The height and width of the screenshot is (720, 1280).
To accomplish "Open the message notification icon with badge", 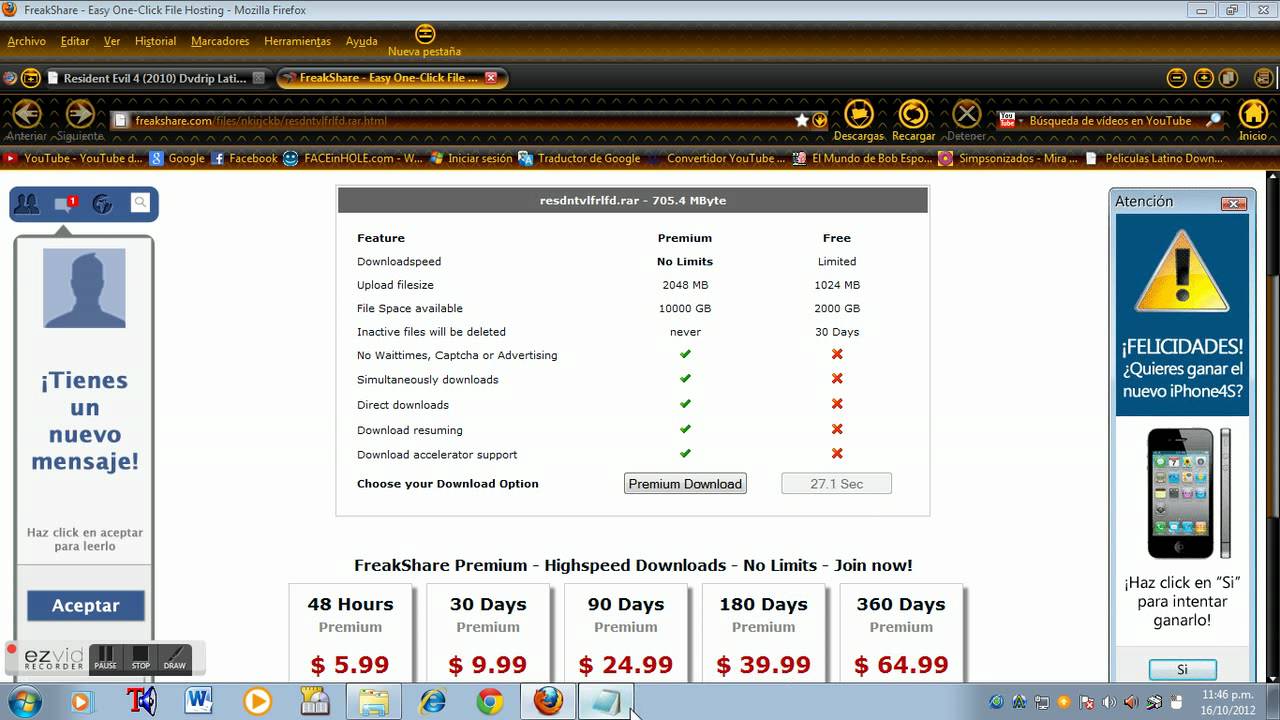I will (x=65, y=204).
